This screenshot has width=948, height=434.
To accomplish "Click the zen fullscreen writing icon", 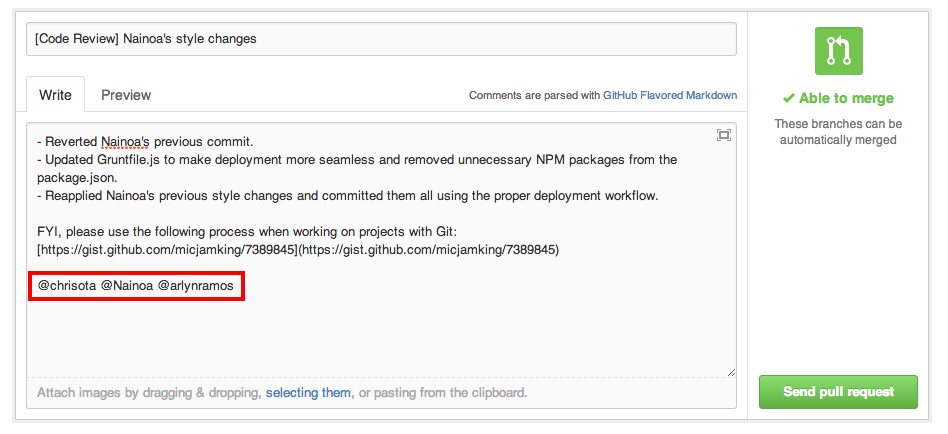I will click(x=723, y=135).
